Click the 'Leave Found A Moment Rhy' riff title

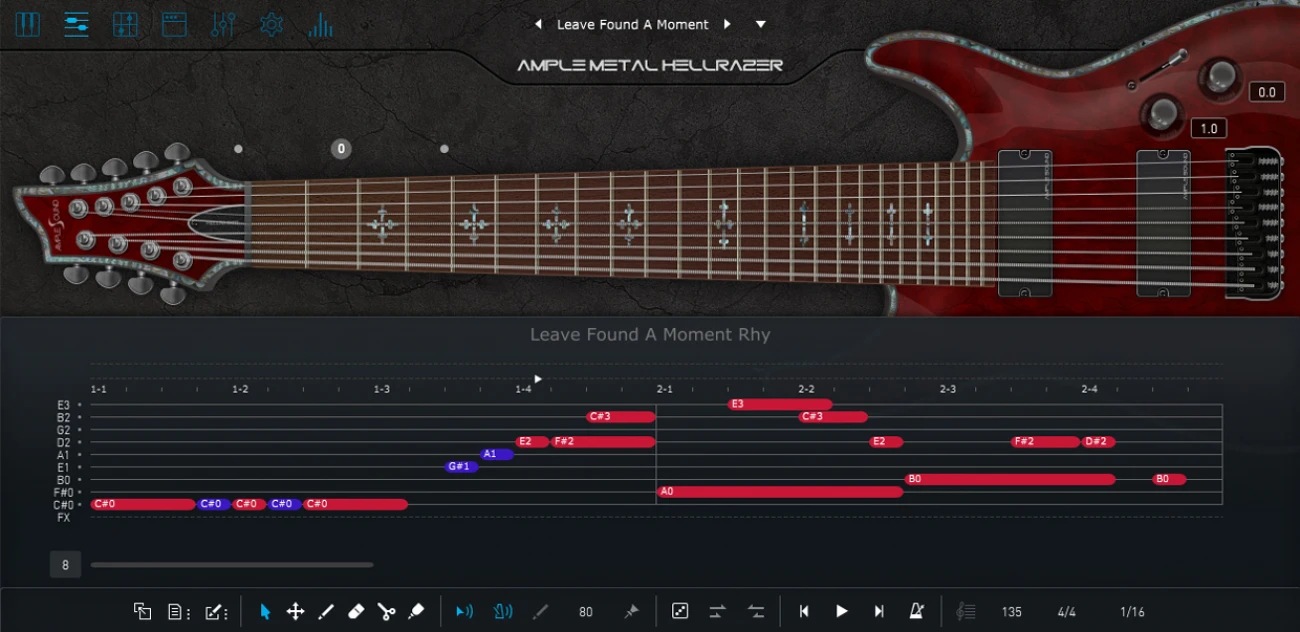(x=650, y=335)
